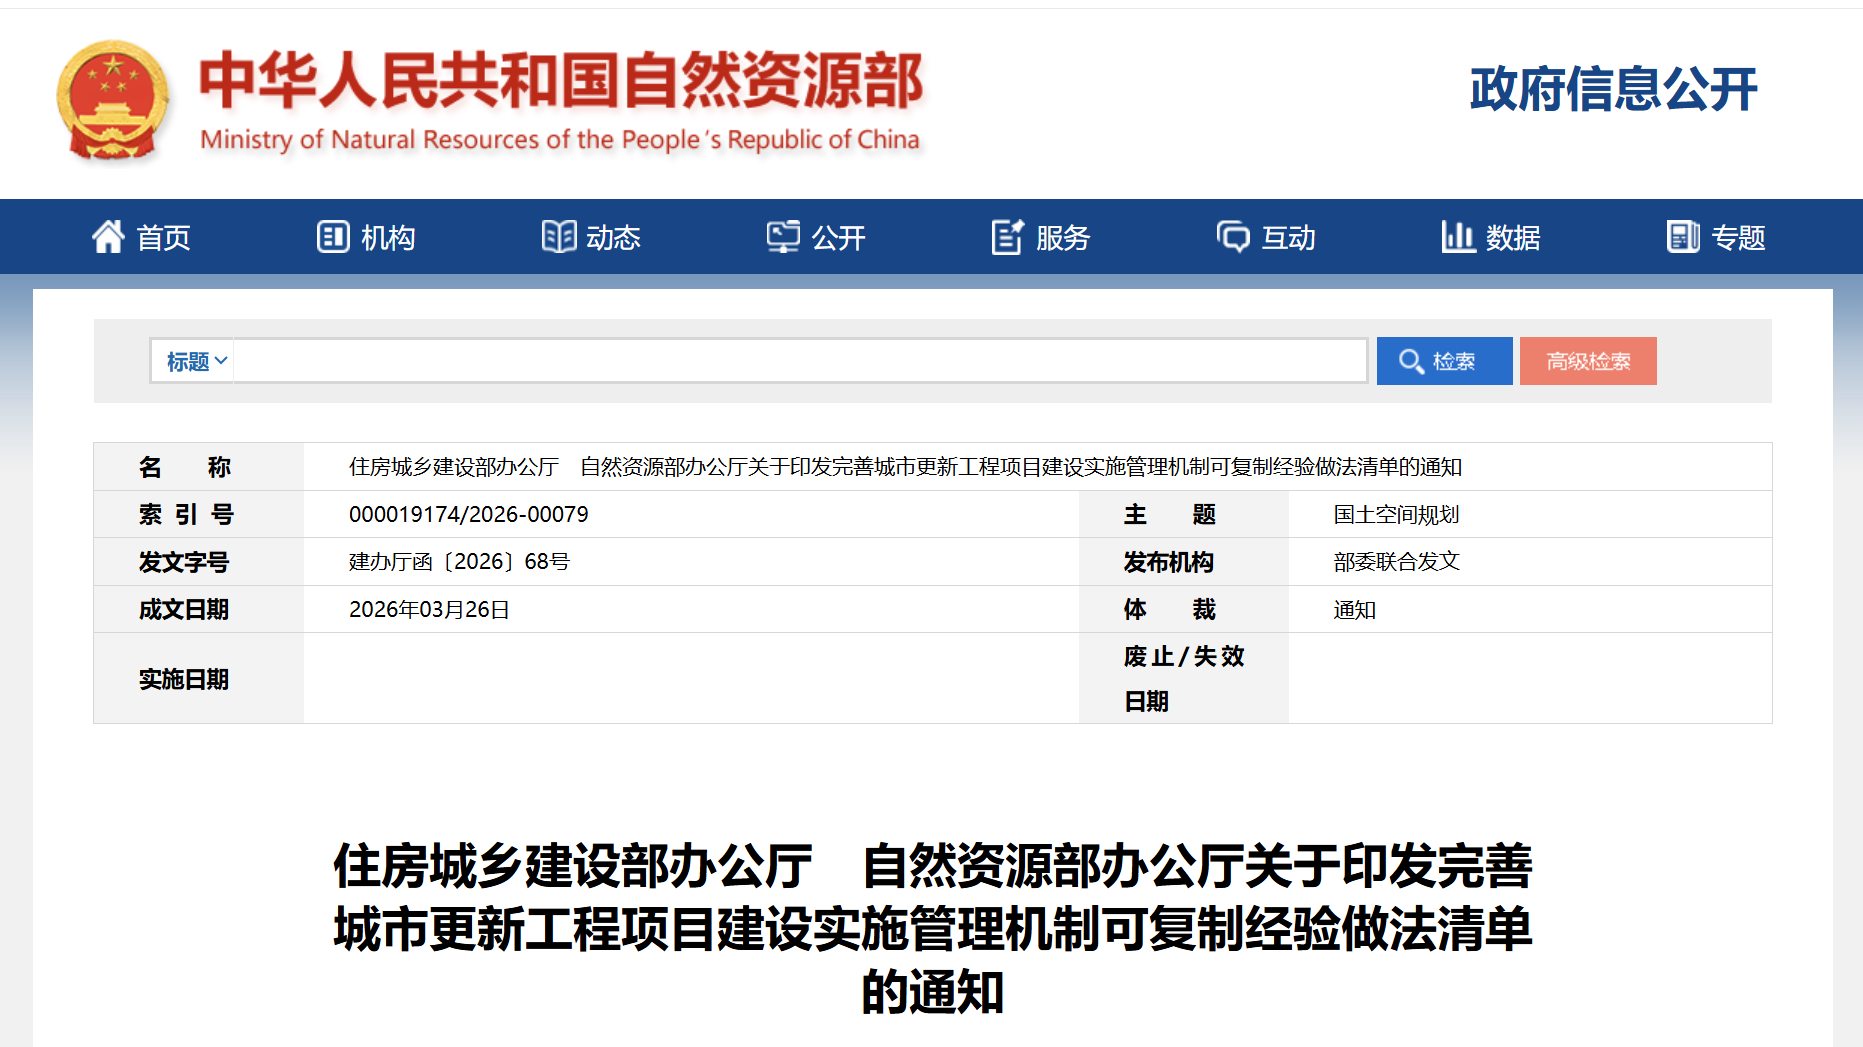The height and width of the screenshot is (1047, 1863).
Task: Click the document number 建办厅函〔2026〕68号
Action: (x=460, y=562)
